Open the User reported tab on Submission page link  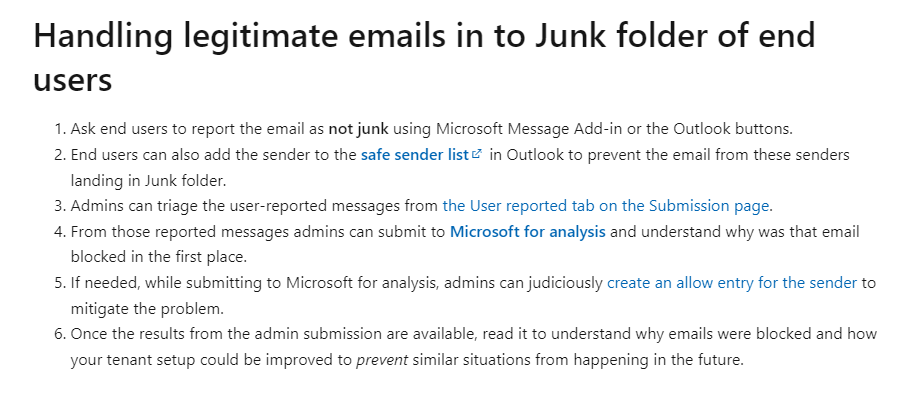click(606, 206)
